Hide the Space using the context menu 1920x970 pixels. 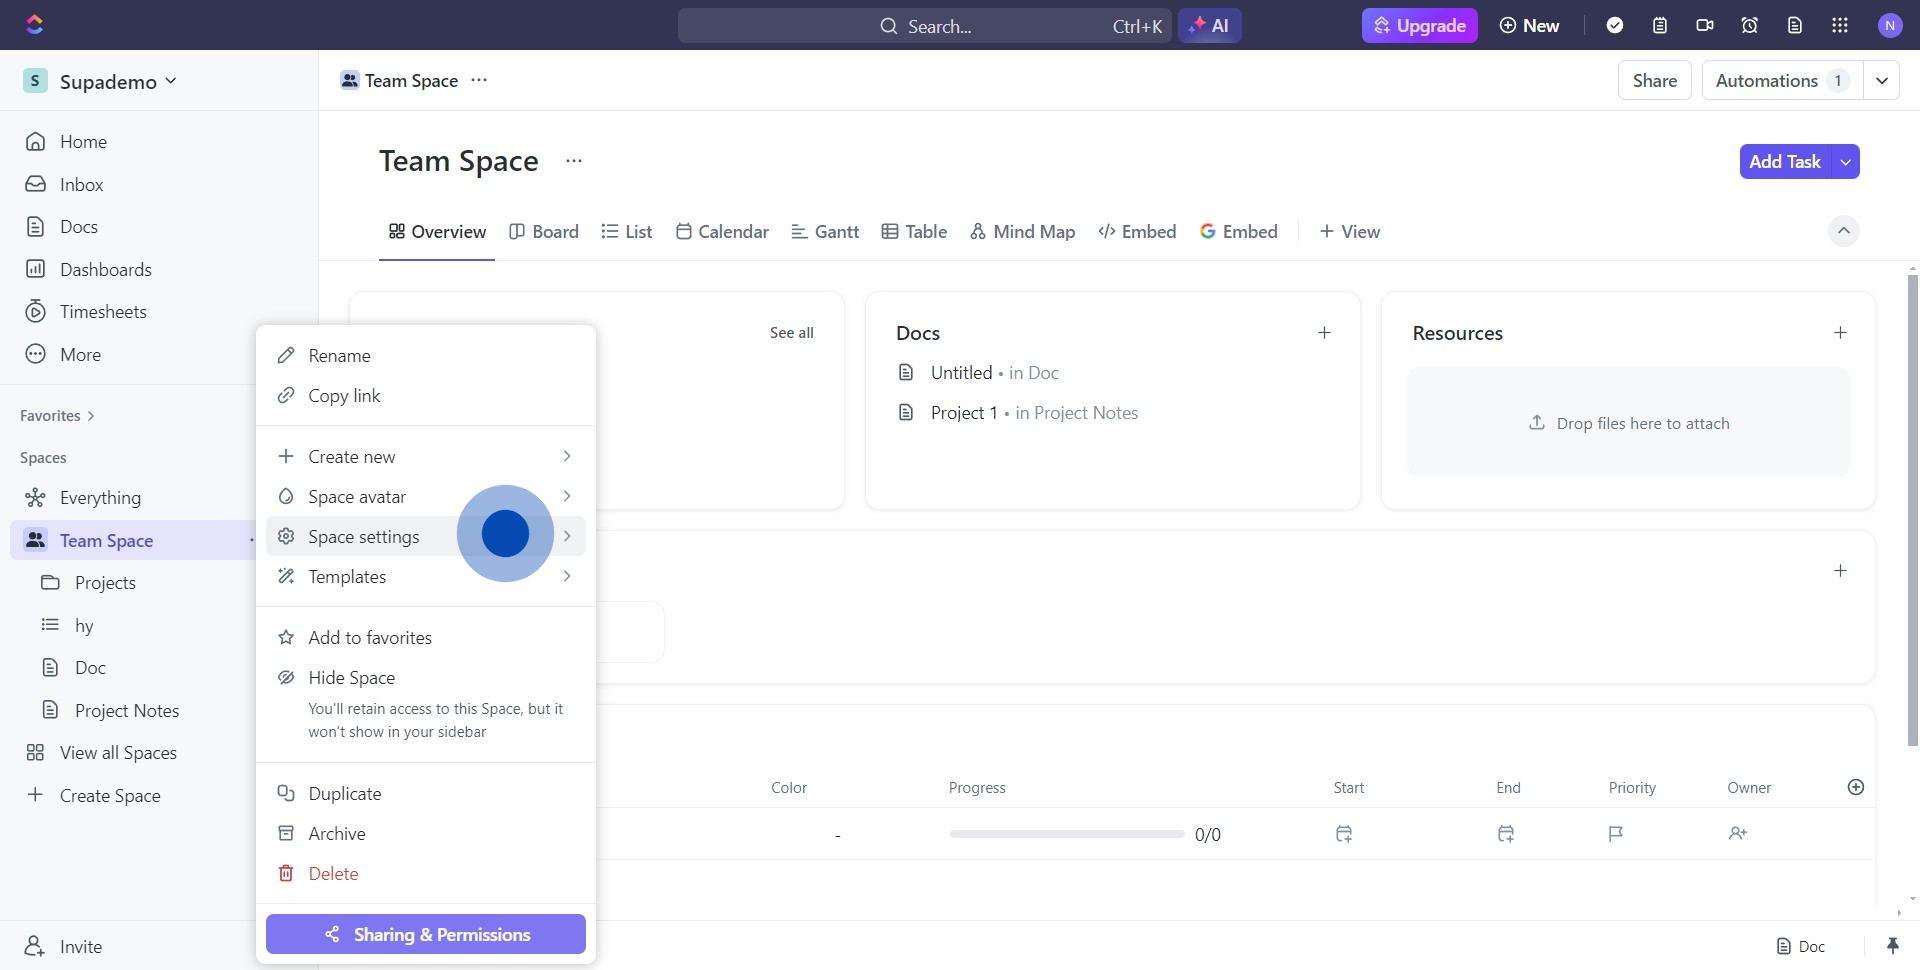pyautogui.click(x=350, y=677)
